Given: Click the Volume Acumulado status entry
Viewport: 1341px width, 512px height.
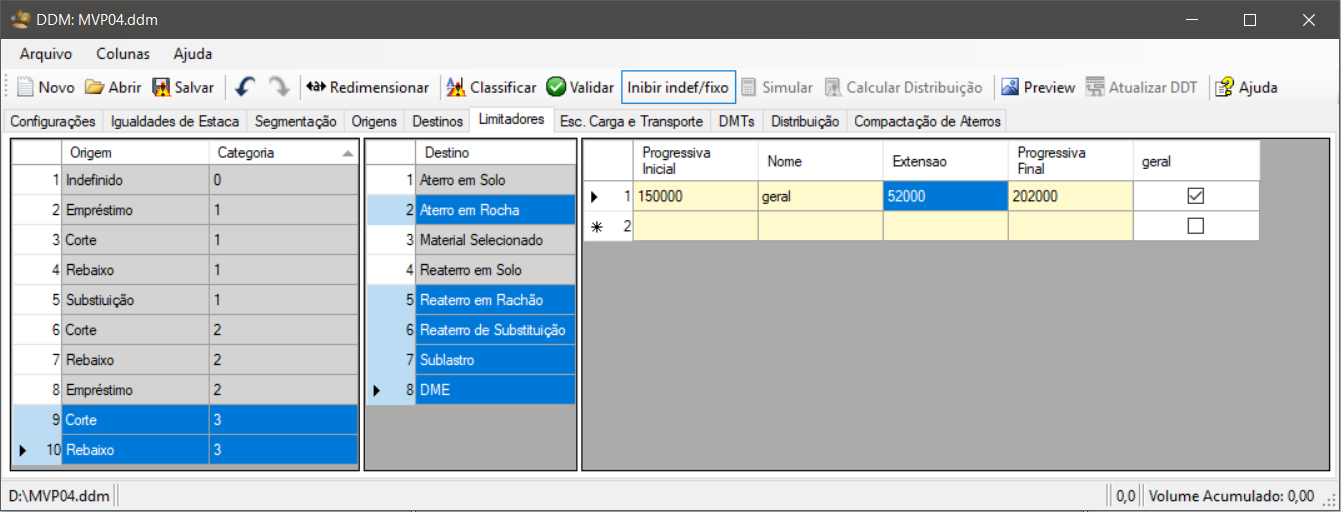Looking at the screenshot, I should coord(1230,495).
